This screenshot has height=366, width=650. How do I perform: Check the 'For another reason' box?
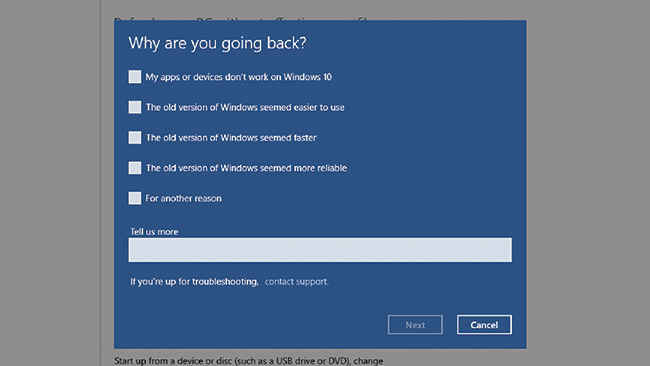(135, 198)
